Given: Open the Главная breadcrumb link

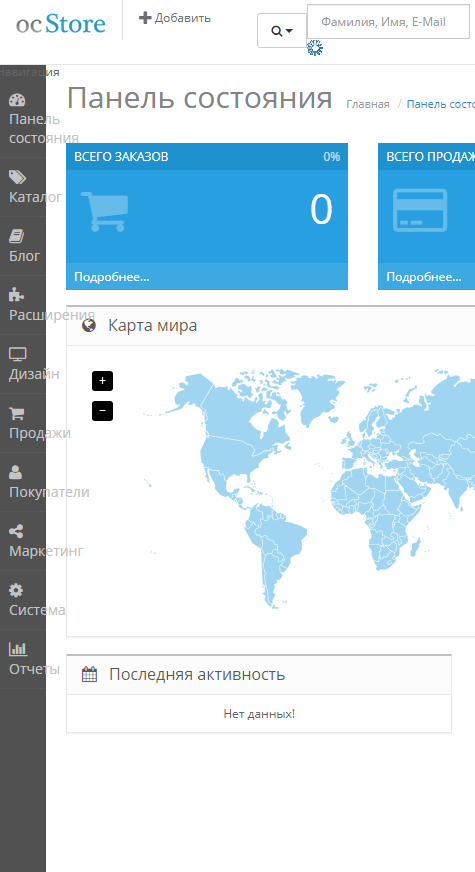Looking at the screenshot, I should pos(368,104).
